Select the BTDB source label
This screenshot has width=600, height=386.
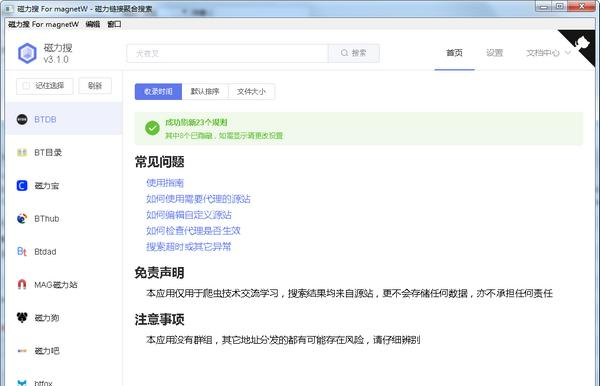point(45,119)
